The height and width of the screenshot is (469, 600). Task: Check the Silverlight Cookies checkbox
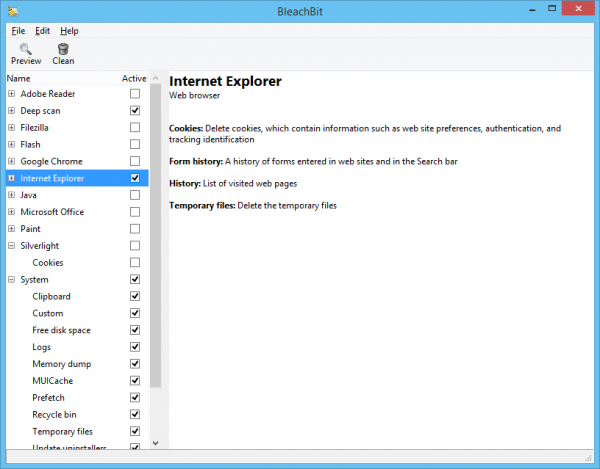[x=135, y=262]
